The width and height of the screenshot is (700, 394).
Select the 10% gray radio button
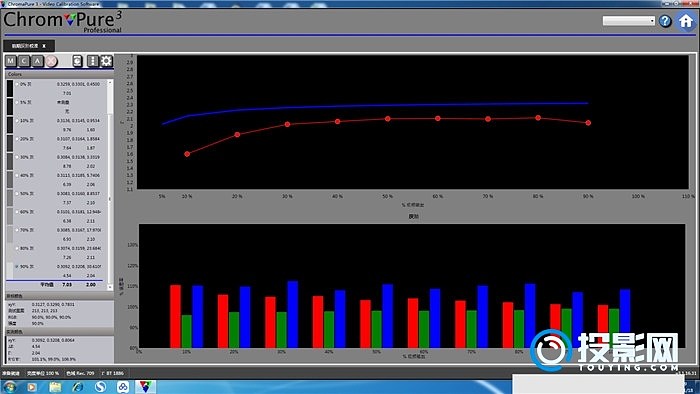17,120
